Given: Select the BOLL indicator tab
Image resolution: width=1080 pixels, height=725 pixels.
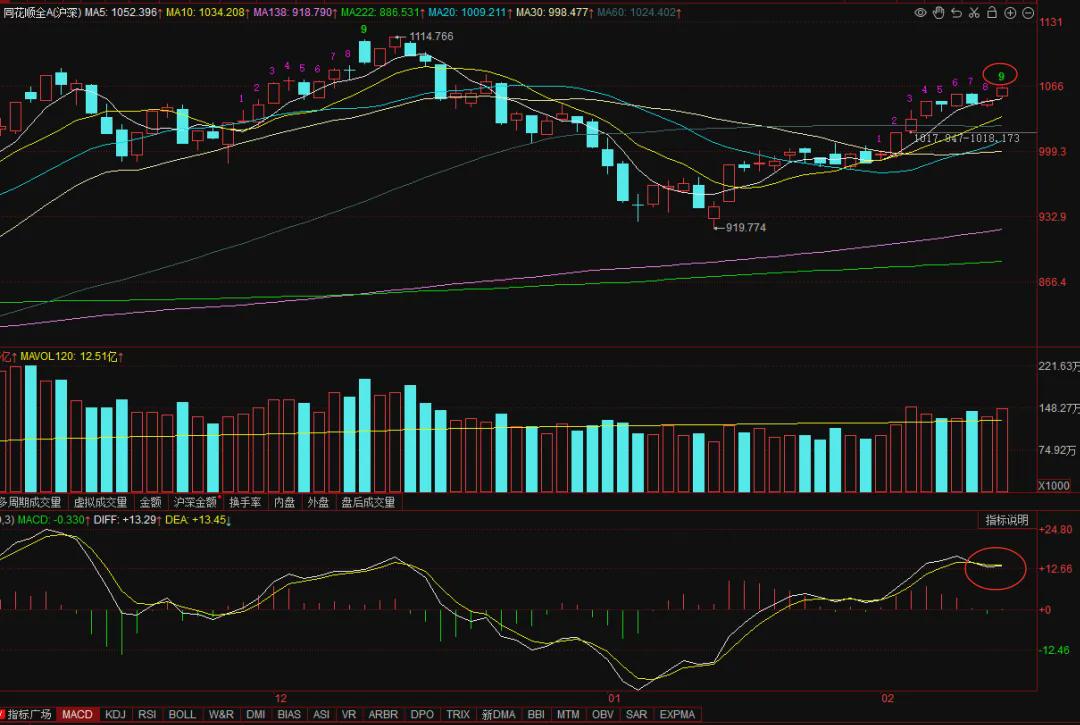Looking at the screenshot, I should click(x=182, y=715).
